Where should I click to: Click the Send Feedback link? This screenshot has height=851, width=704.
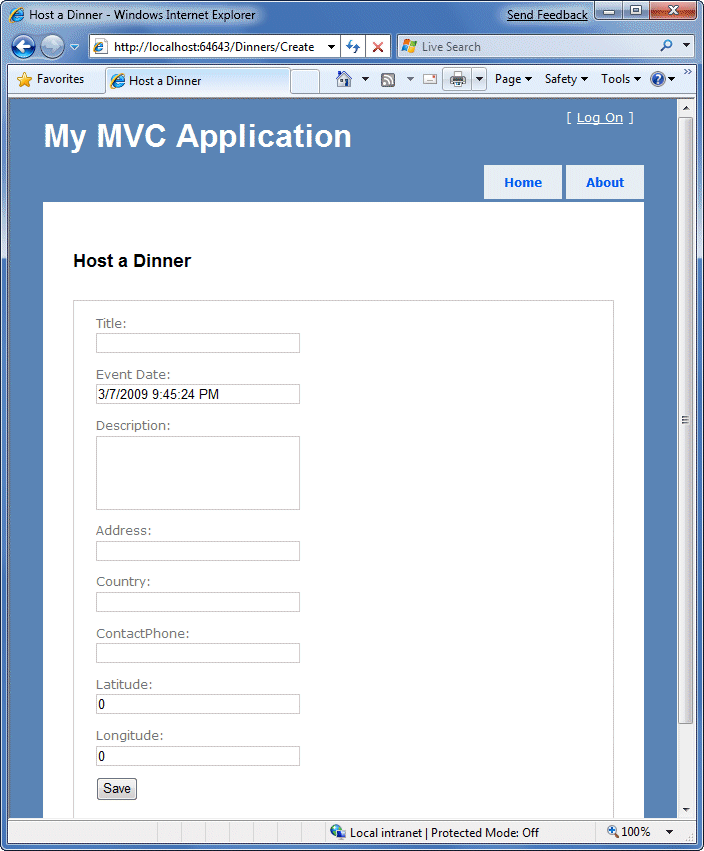[x=547, y=15]
